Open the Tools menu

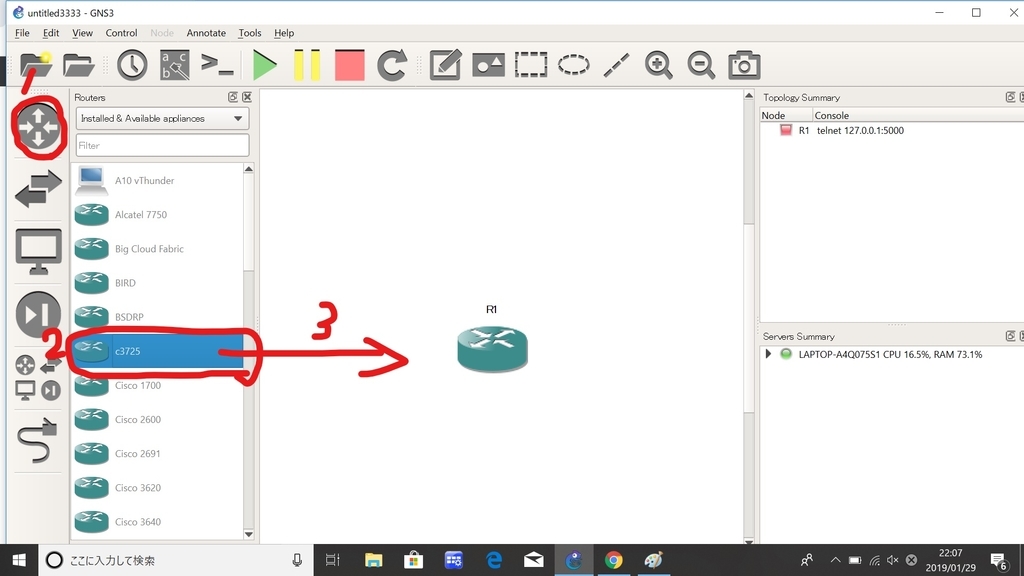coord(249,33)
